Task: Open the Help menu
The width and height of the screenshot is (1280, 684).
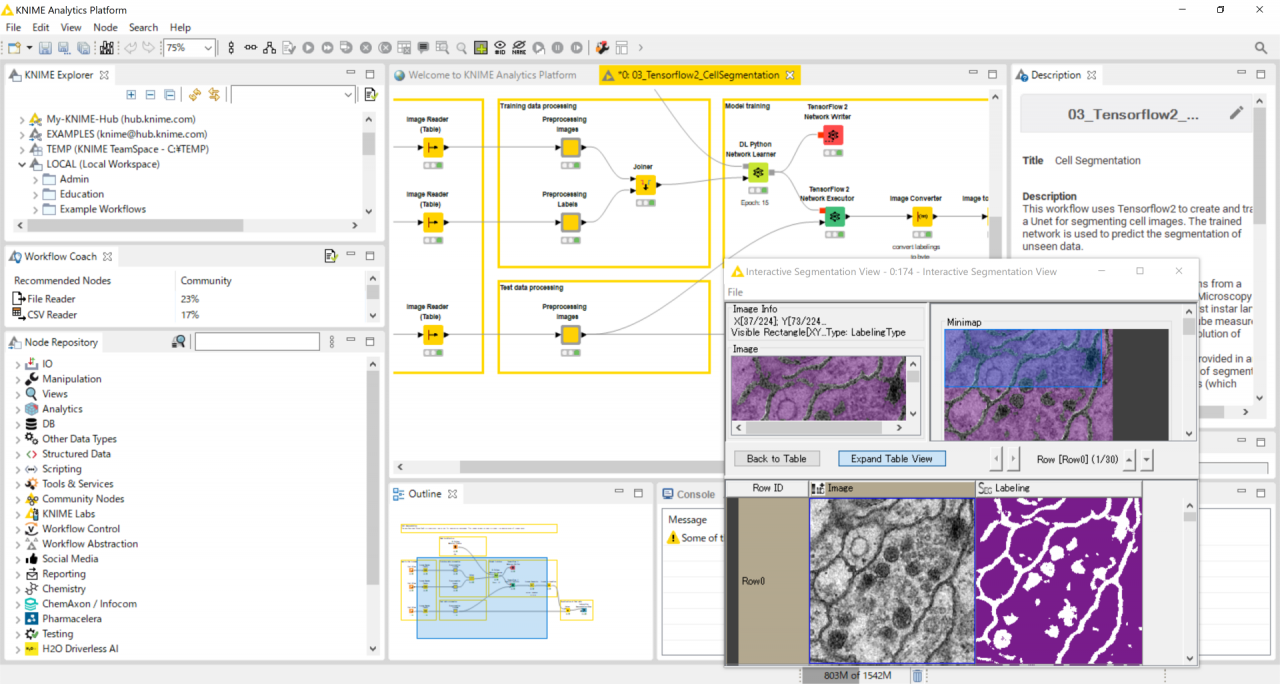Action: coord(180,27)
